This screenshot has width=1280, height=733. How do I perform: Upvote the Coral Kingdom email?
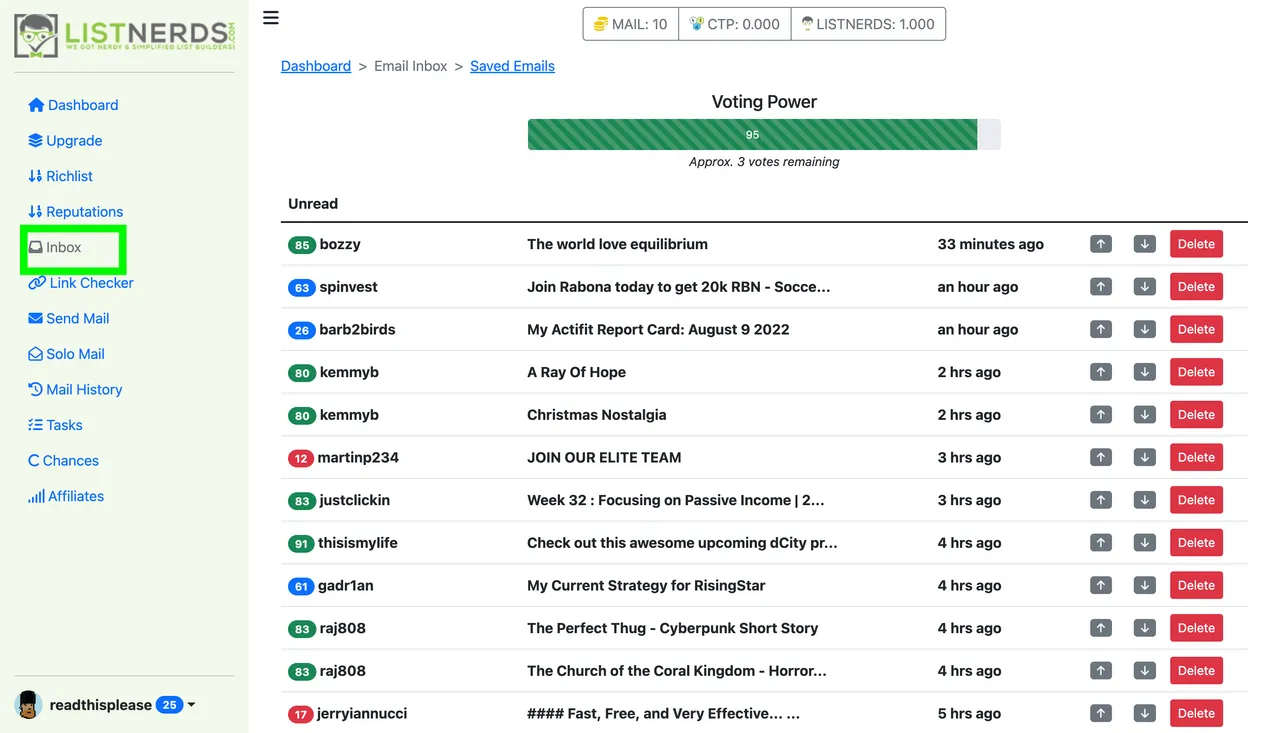(x=1101, y=671)
